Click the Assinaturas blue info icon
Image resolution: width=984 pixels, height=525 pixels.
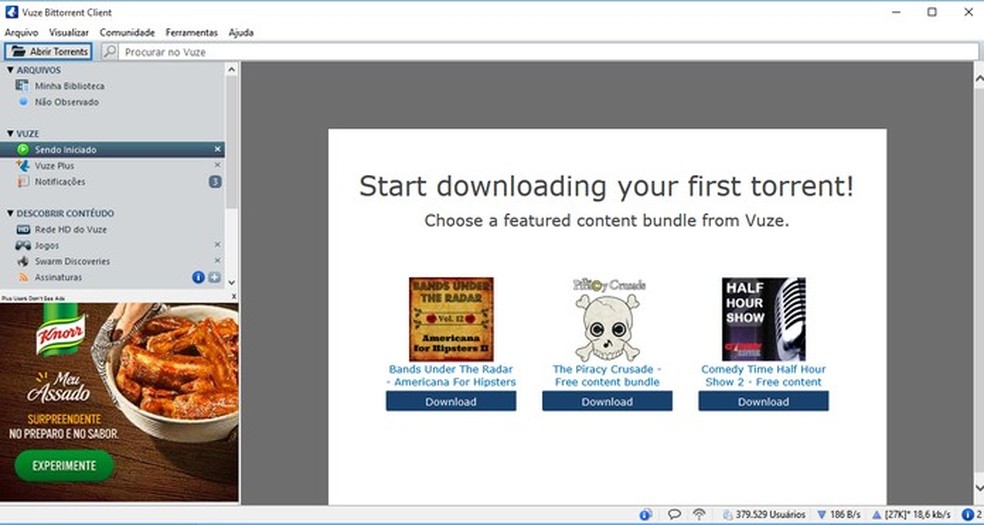tap(198, 277)
